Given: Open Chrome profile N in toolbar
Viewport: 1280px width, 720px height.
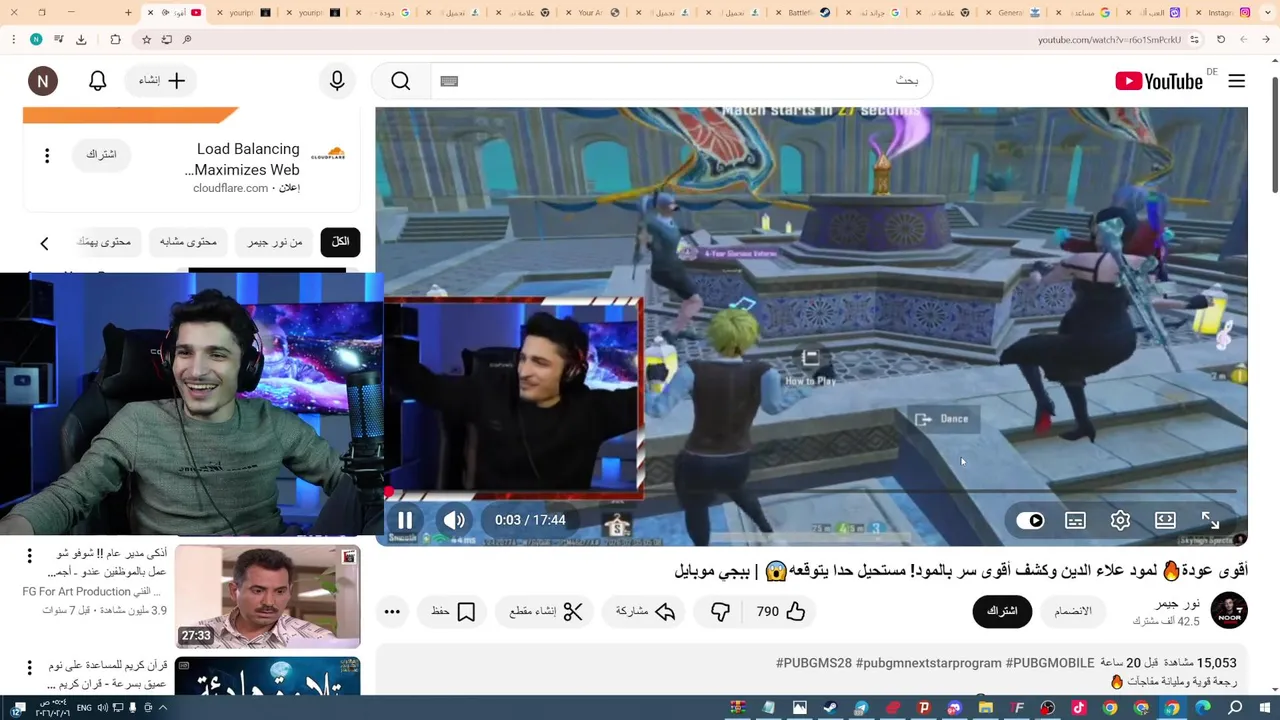Looking at the screenshot, I should click(x=36, y=39).
